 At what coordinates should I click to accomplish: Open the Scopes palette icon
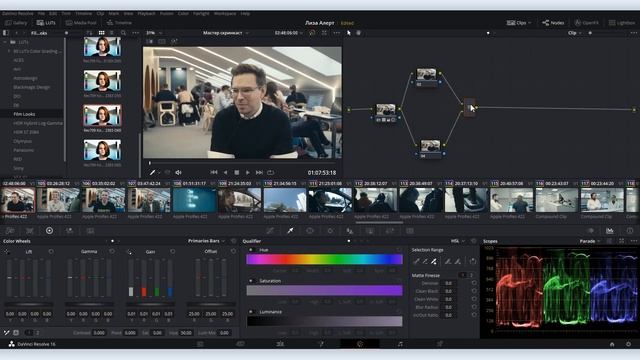pos(609,231)
